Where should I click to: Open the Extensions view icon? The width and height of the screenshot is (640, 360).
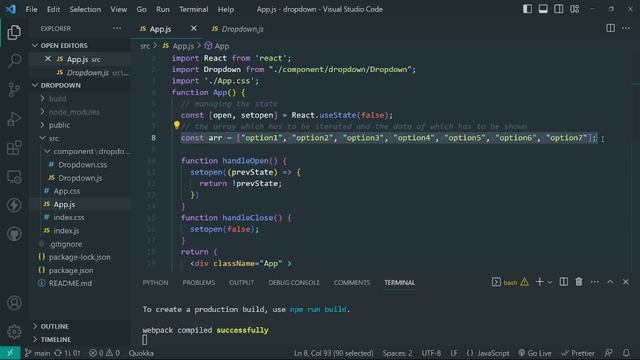tap(14, 148)
